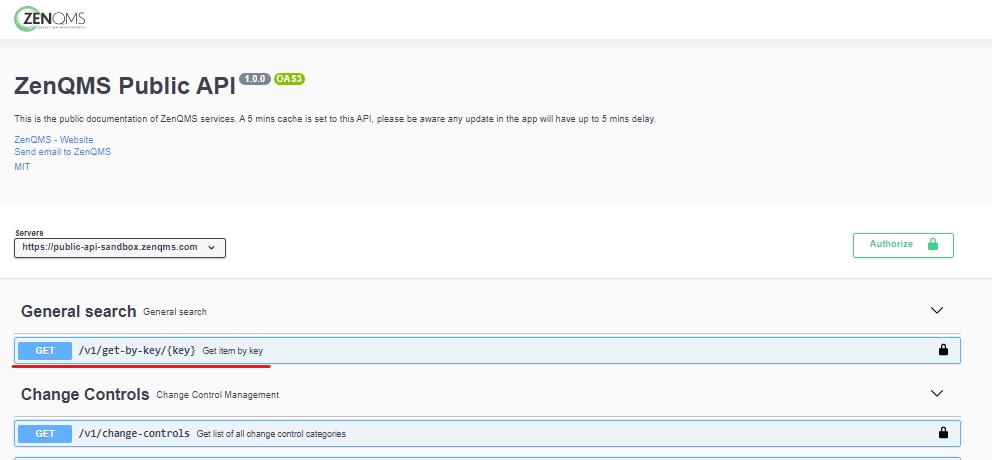Click Send email to ZenQMS link
Screen dimensions: 992x460
(63, 152)
